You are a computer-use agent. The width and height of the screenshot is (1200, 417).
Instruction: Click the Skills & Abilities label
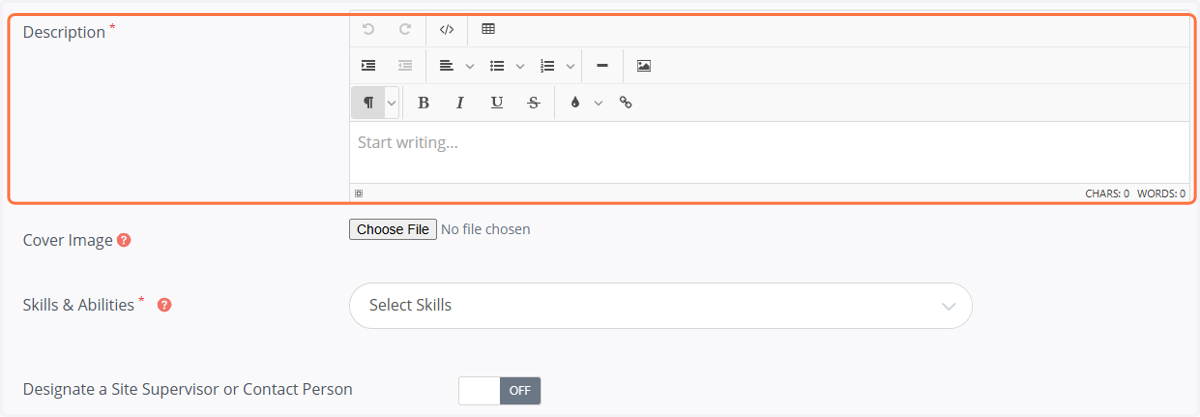click(x=78, y=305)
